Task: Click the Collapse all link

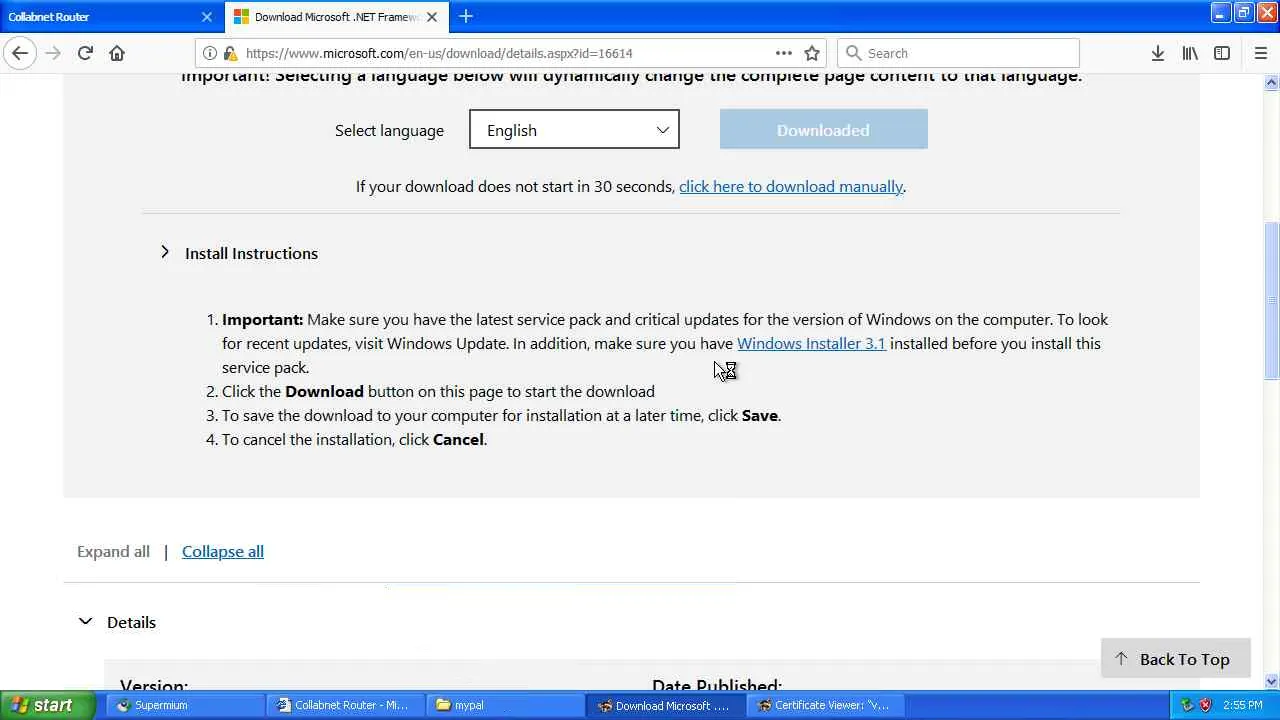Action: (223, 551)
